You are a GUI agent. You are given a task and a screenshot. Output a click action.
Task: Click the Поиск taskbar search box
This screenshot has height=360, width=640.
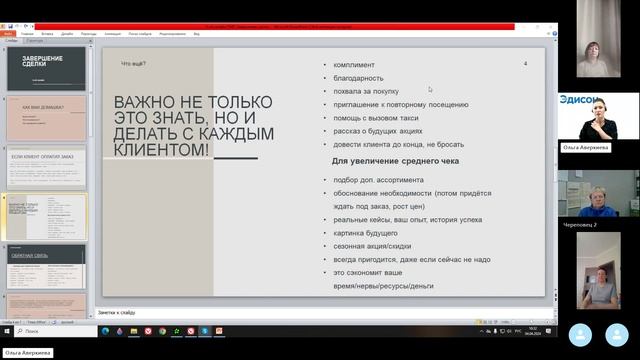(56, 331)
